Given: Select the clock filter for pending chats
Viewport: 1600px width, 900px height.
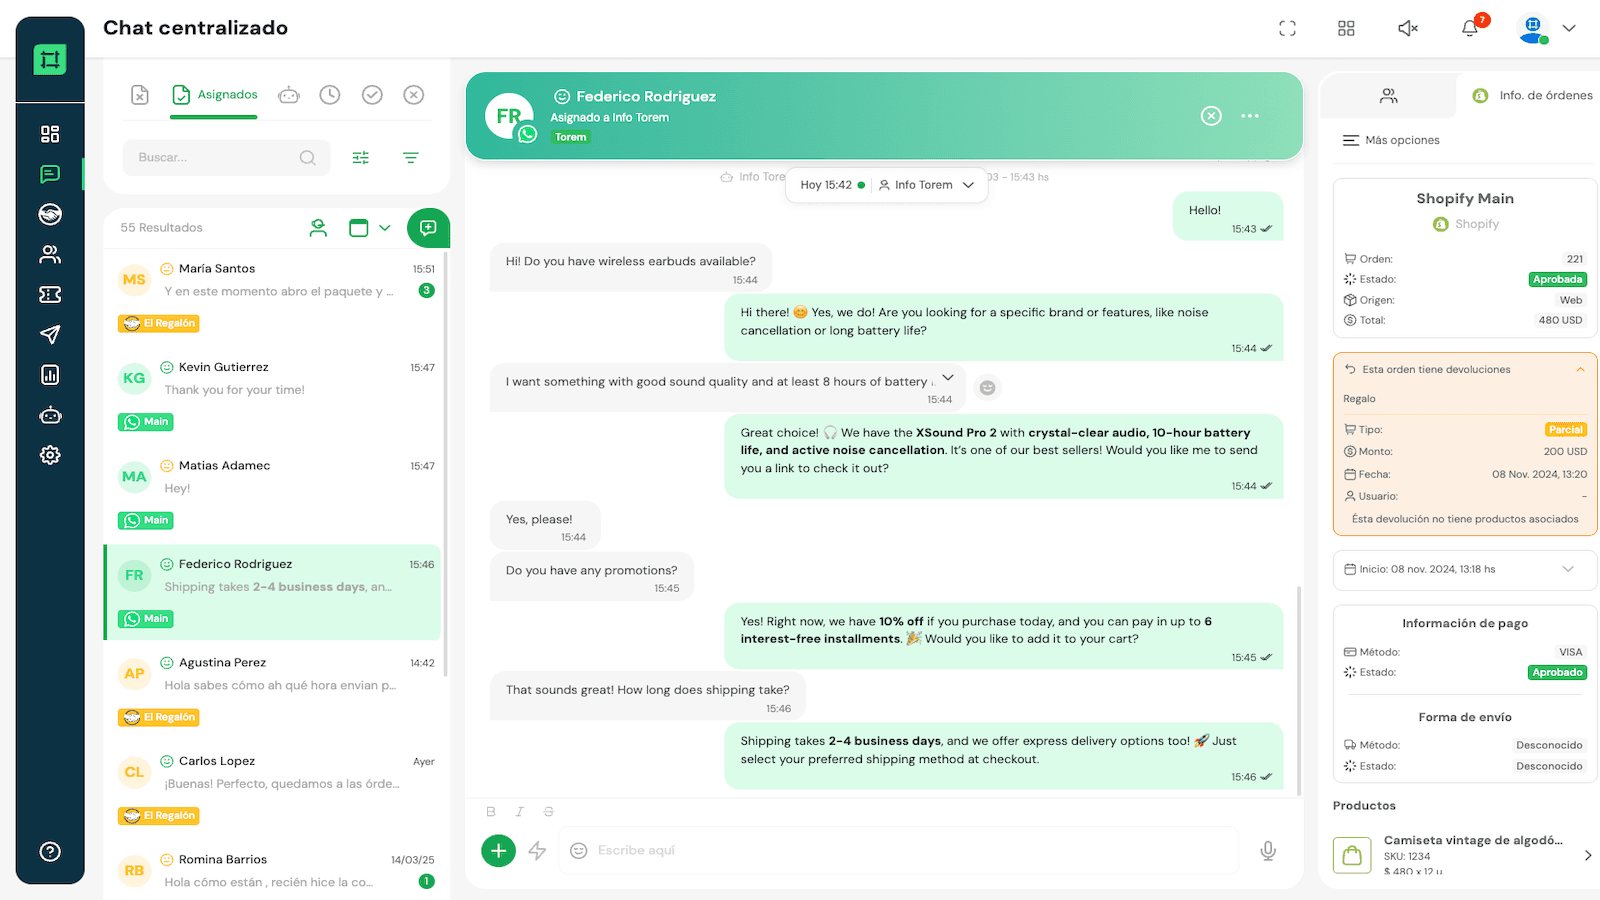Looking at the screenshot, I should pyautogui.click(x=330, y=94).
